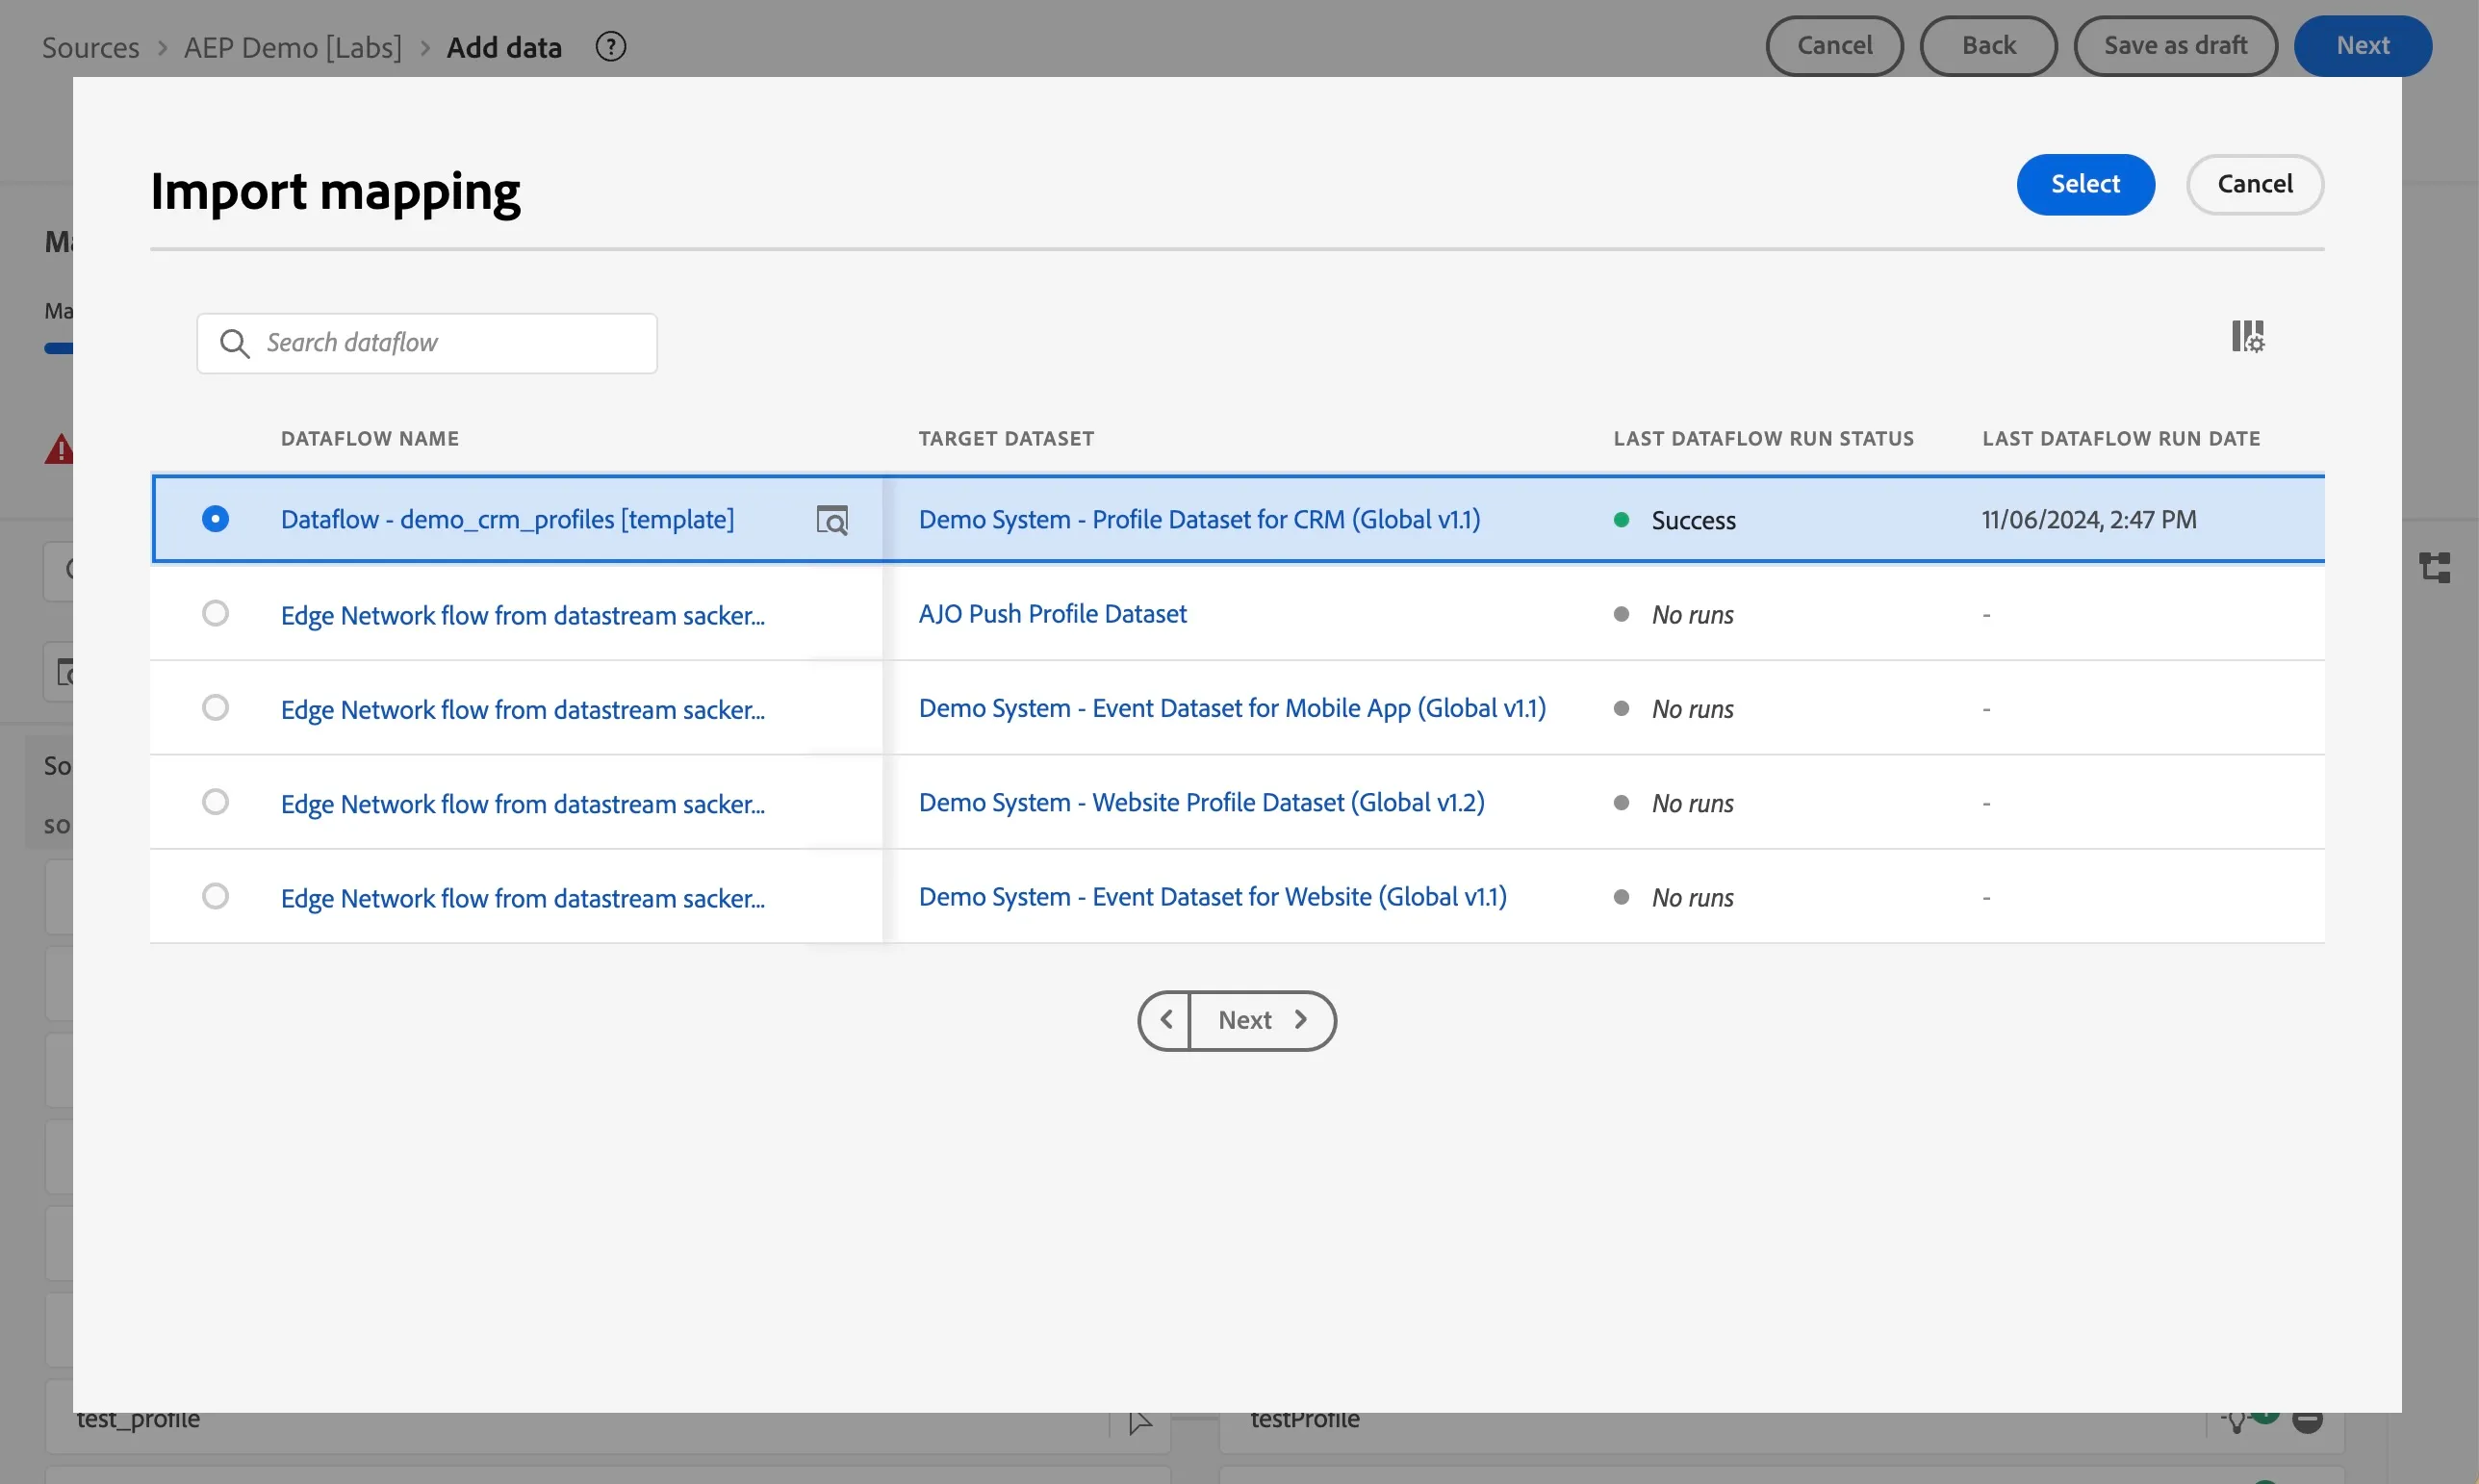This screenshot has height=1484, width=2479.
Task: Select radio for demo_crm_profiles template dataflow
Action: click(x=215, y=519)
